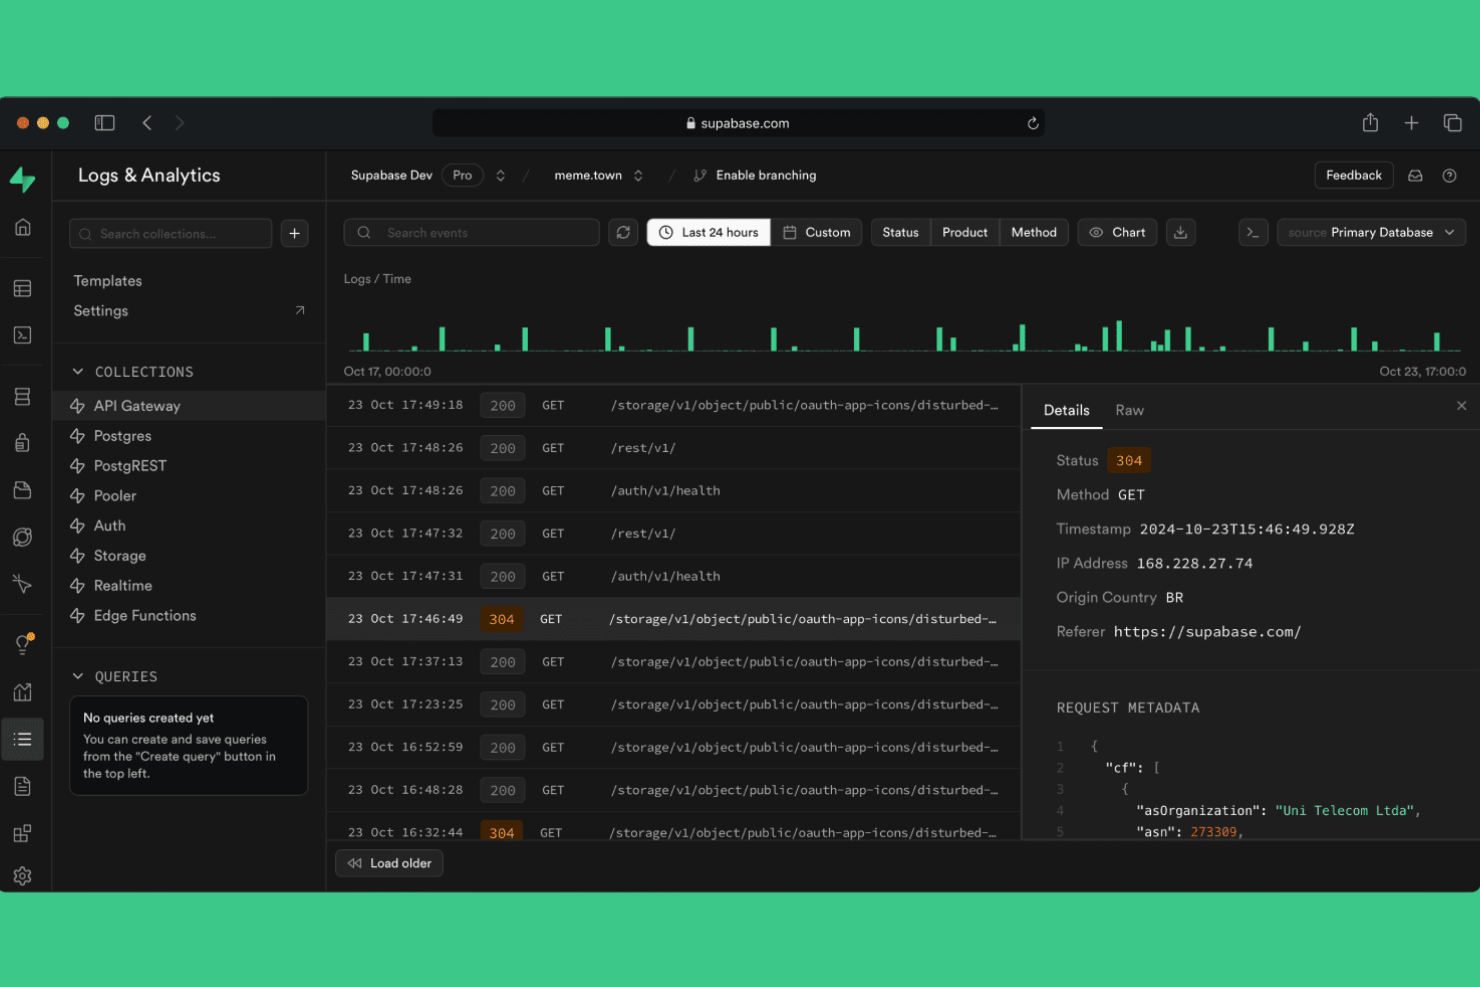1480x987 pixels.
Task: Click the Feedback button
Action: 1353,175
